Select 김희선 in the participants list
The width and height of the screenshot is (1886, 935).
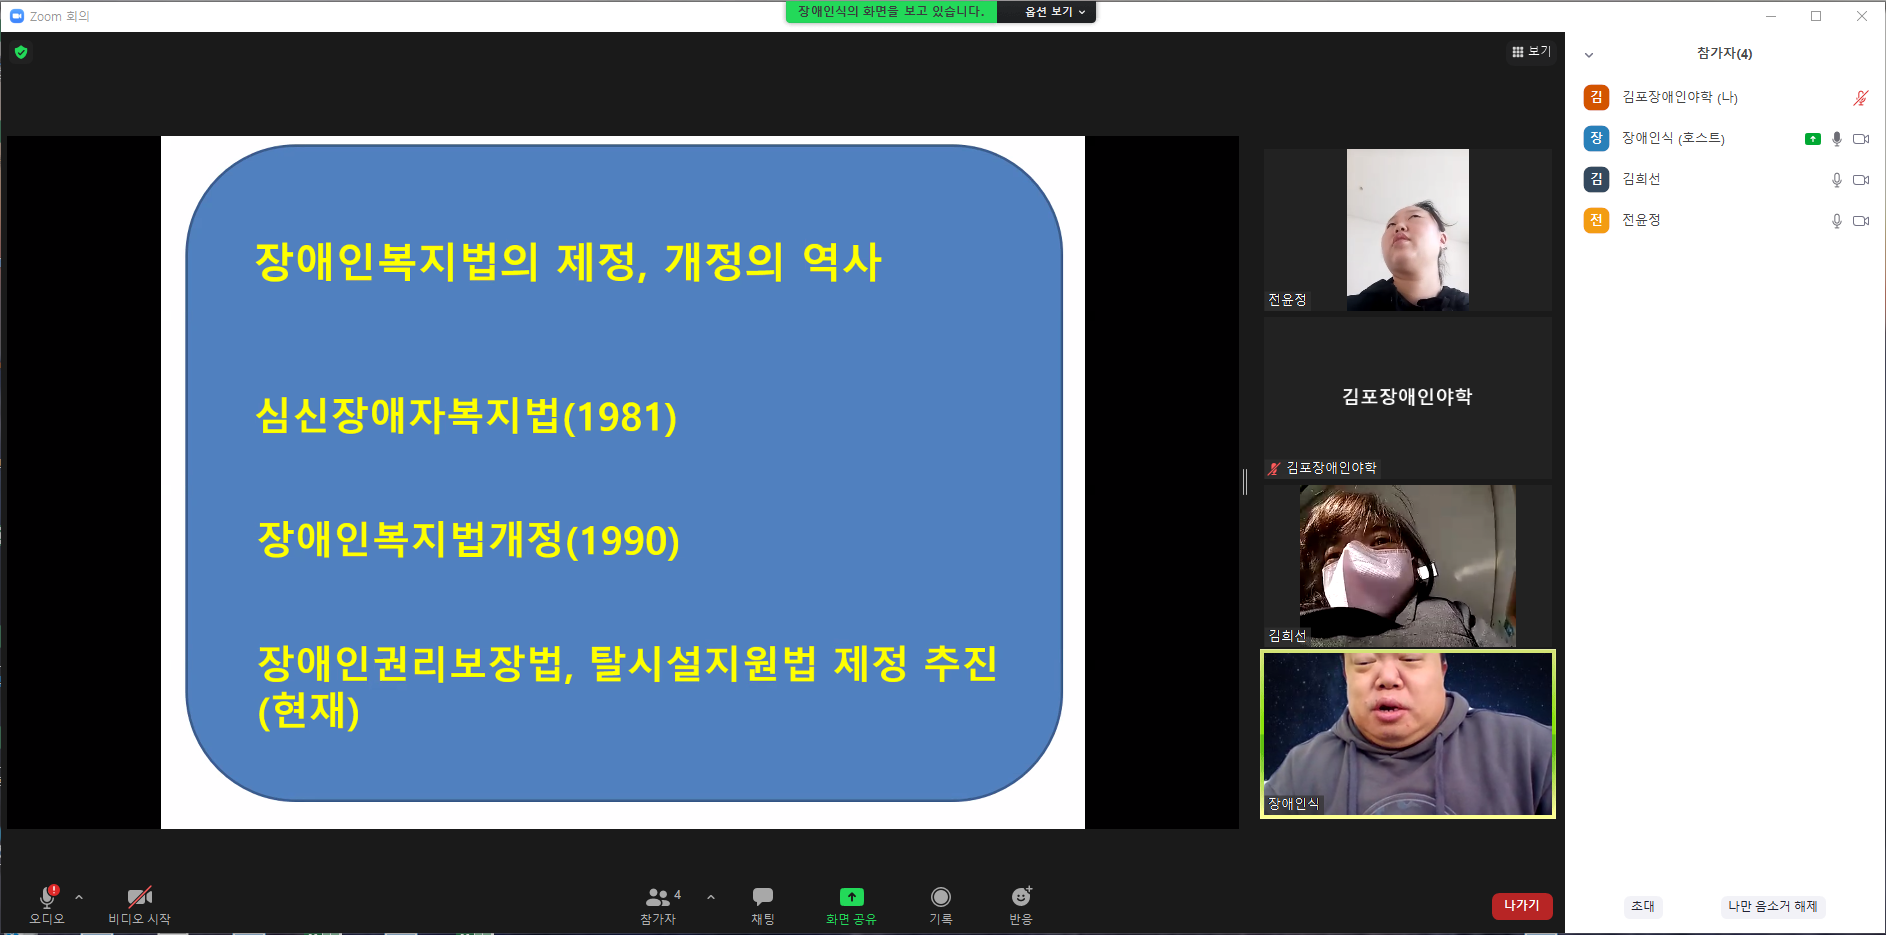coord(1725,179)
